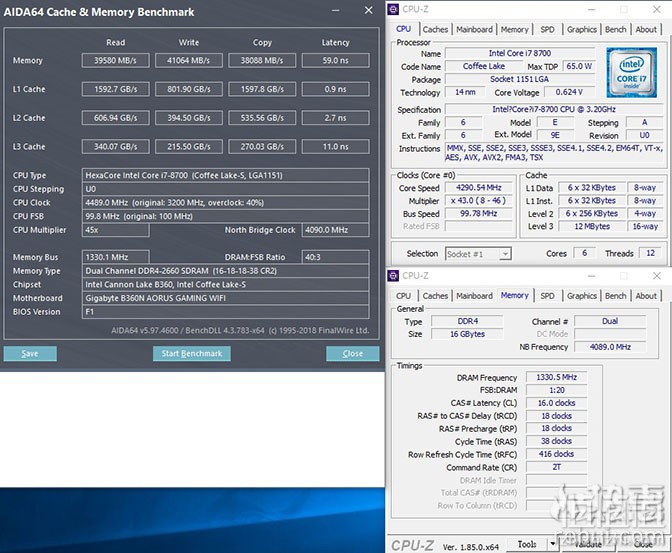This screenshot has height=553, width=672.
Task: Close the top CPU-Z window
Action: click(657, 9)
